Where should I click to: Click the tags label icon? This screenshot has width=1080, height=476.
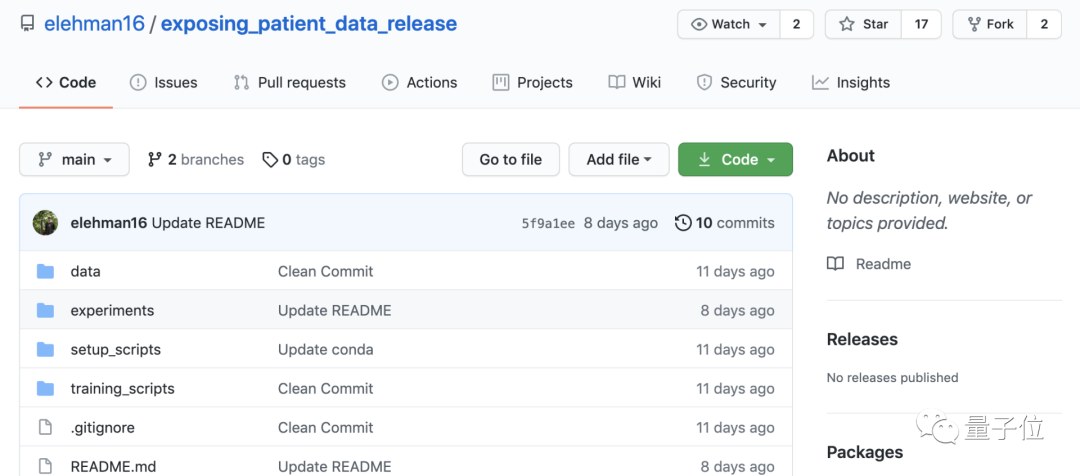pos(270,160)
